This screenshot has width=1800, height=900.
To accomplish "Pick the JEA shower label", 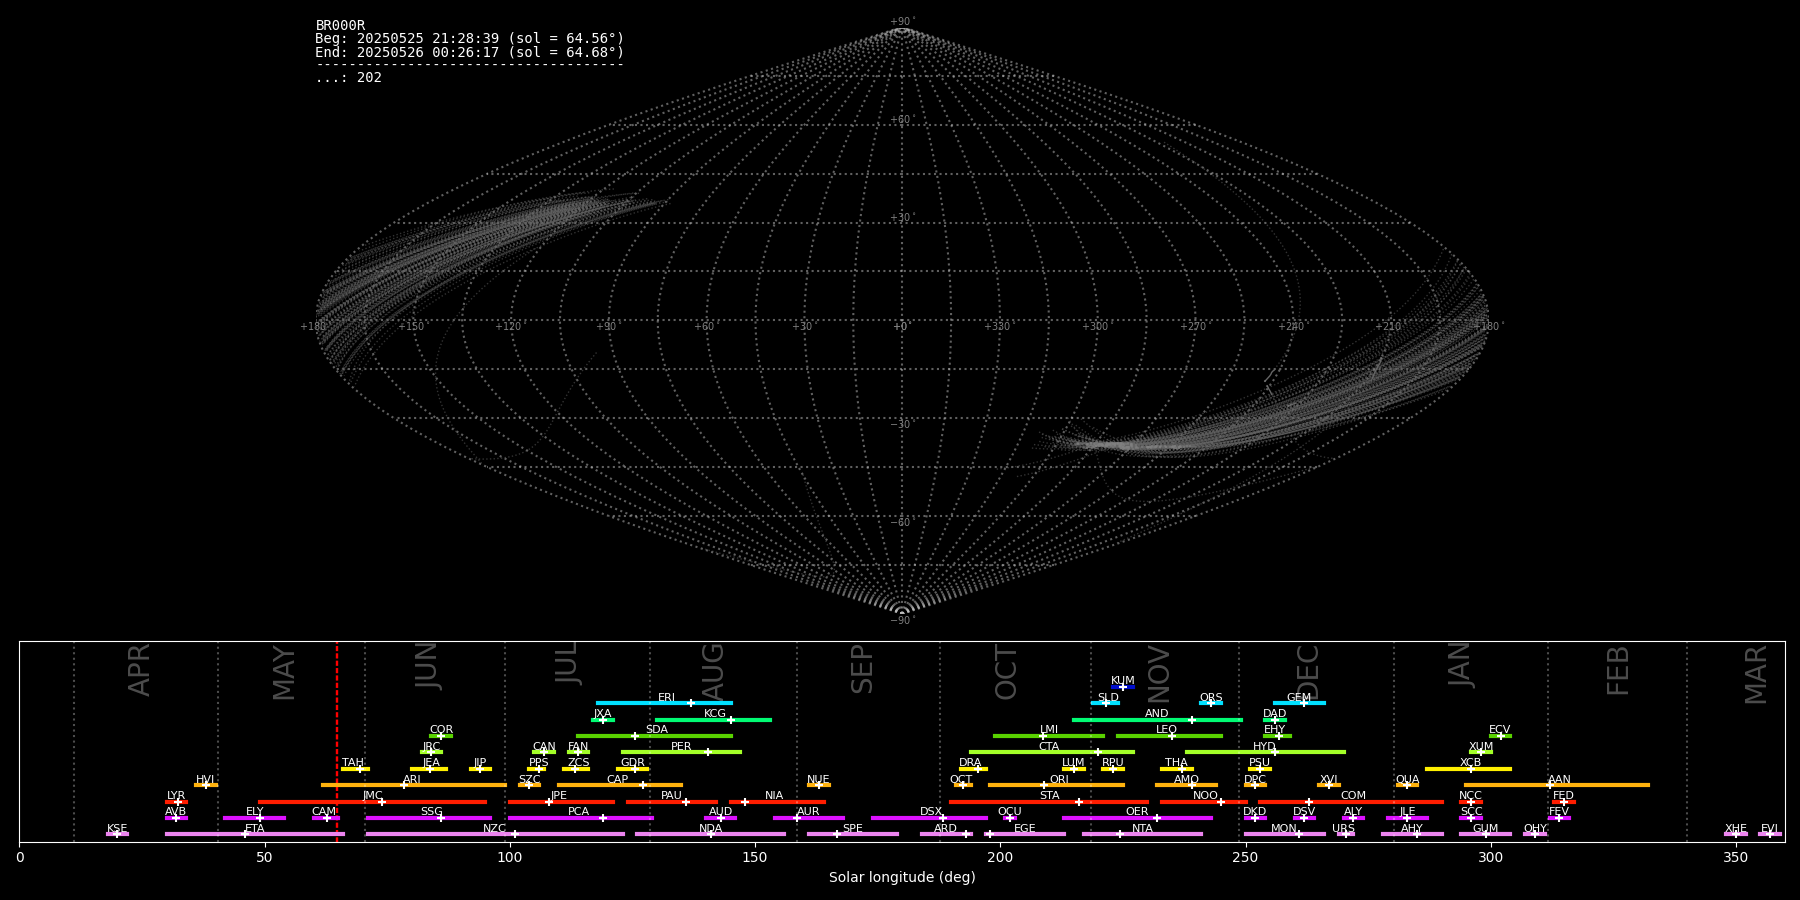I will [431, 763].
